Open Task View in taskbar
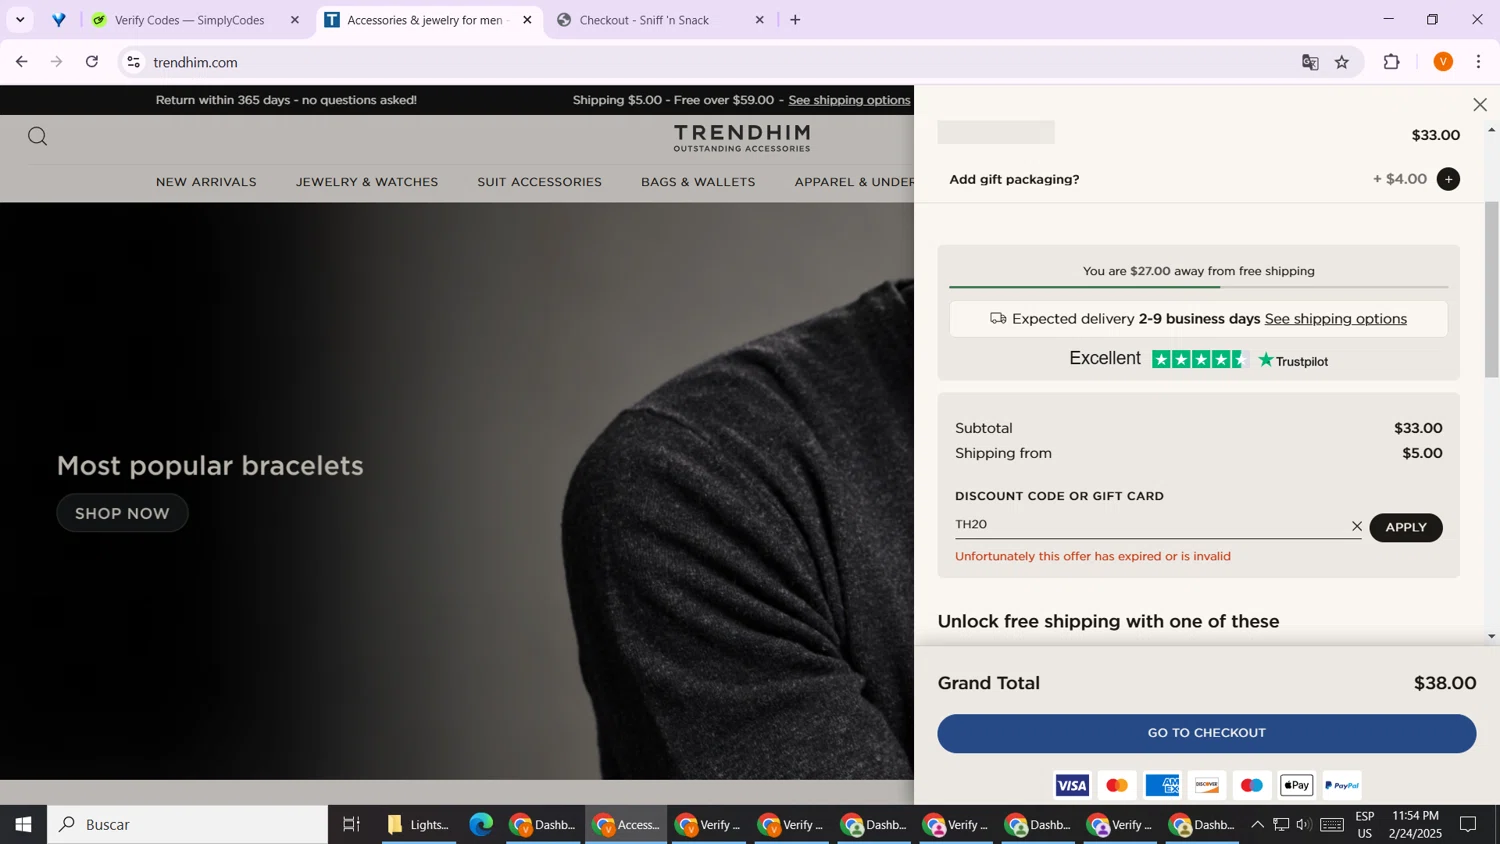 pos(351,825)
